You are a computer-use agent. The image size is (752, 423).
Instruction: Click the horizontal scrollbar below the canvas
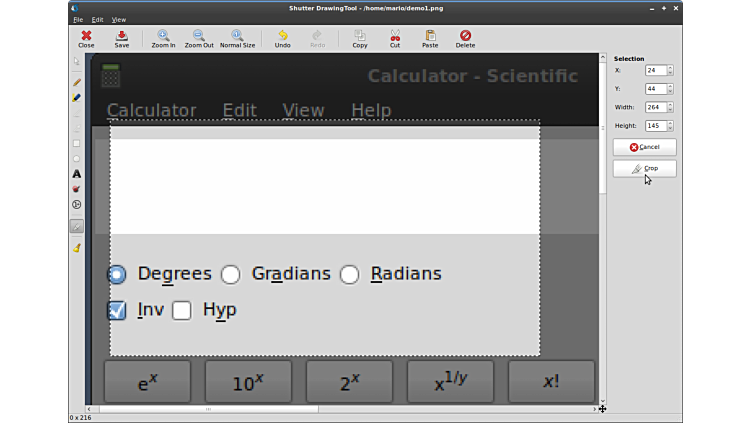pyautogui.click(x=208, y=408)
